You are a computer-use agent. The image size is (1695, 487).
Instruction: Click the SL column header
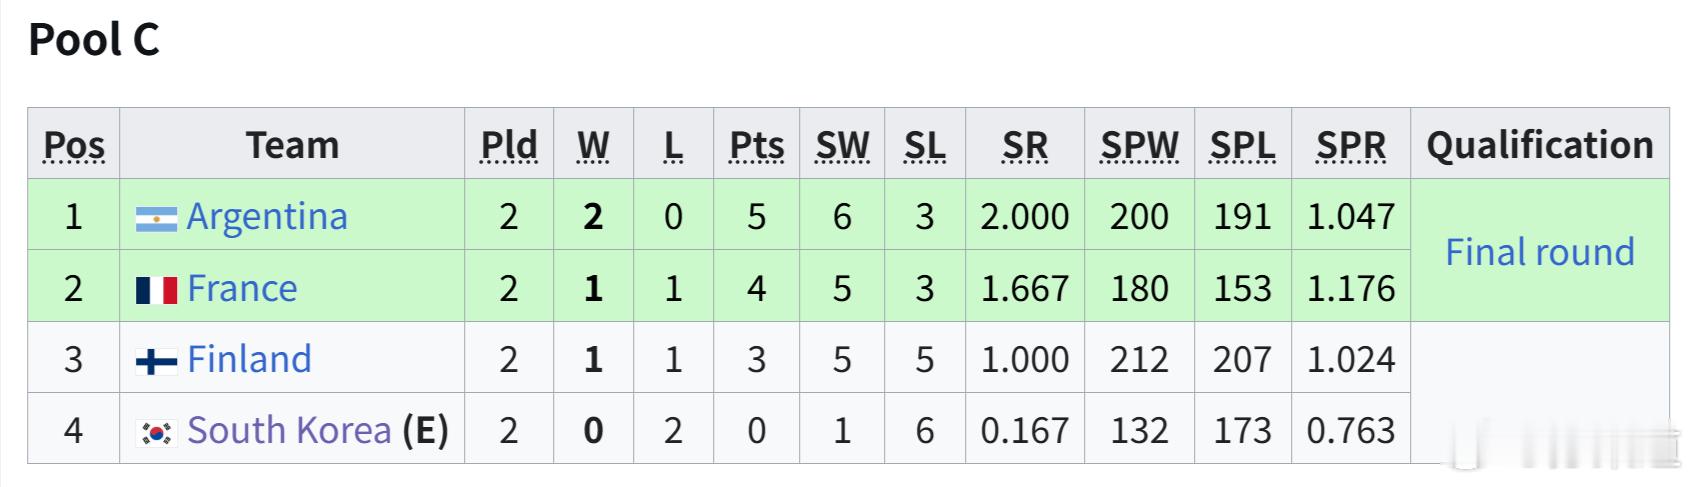pyautogui.click(x=925, y=145)
